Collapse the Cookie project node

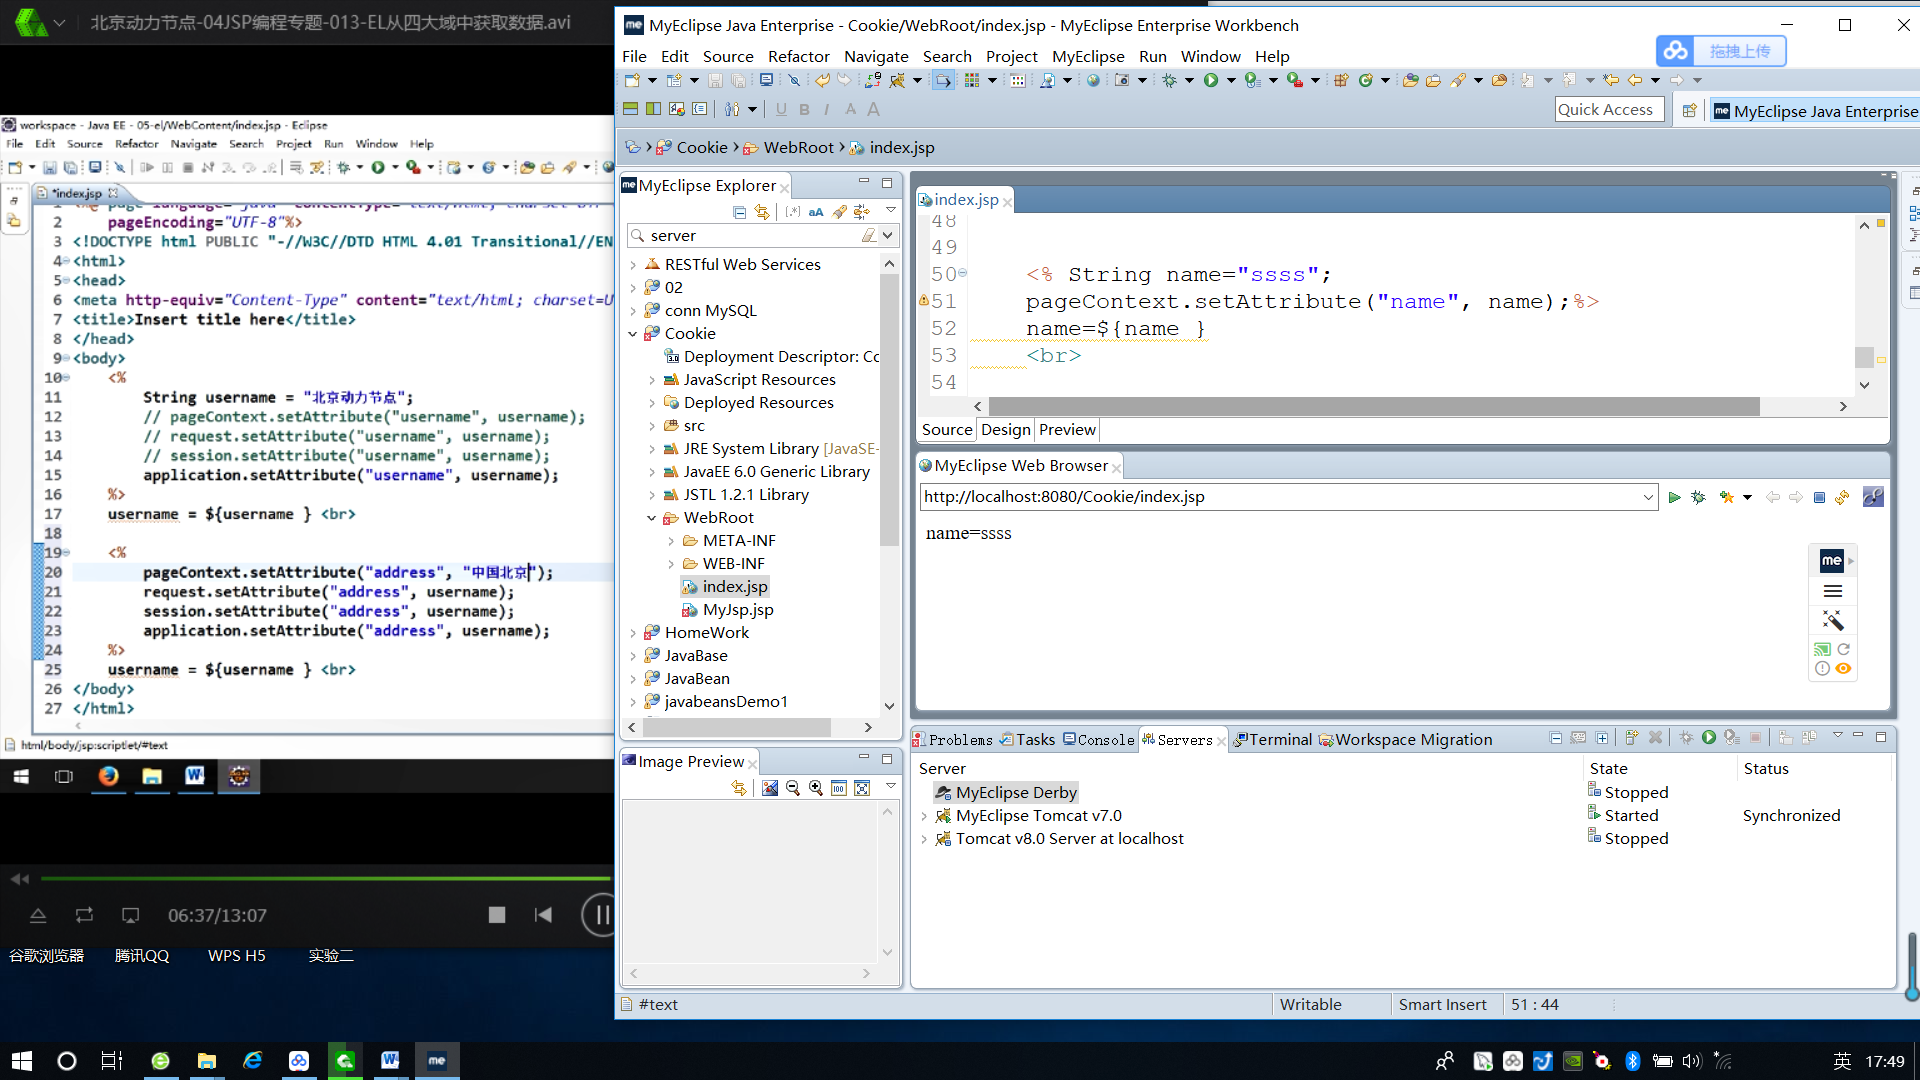point(633,334)
